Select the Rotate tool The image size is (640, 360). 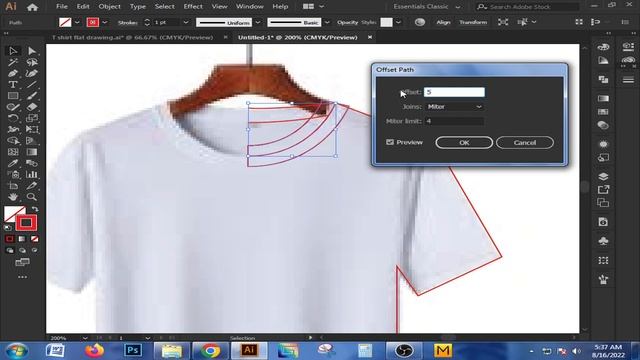tap(13, 118)
